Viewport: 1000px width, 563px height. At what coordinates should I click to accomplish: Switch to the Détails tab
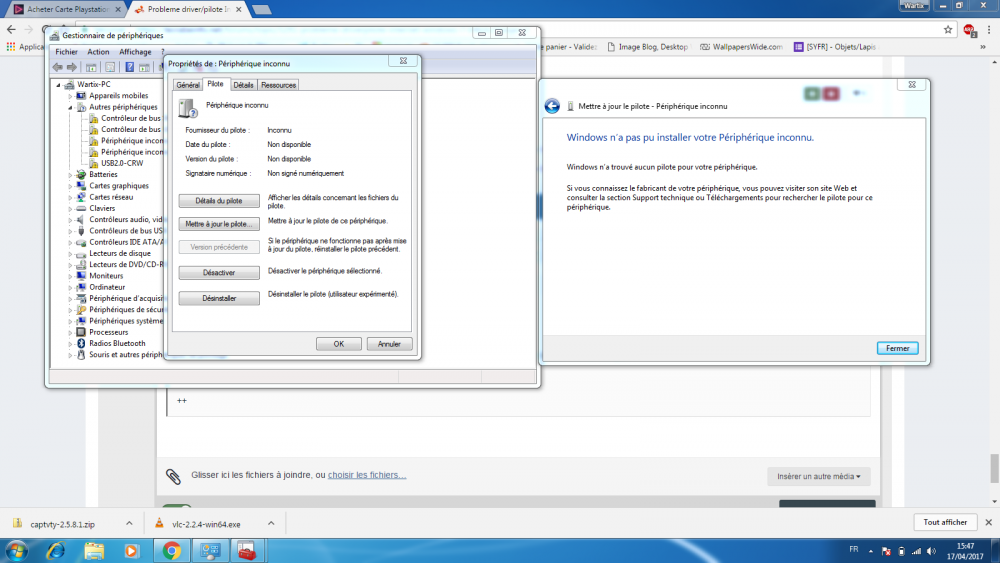click(243, 85)
